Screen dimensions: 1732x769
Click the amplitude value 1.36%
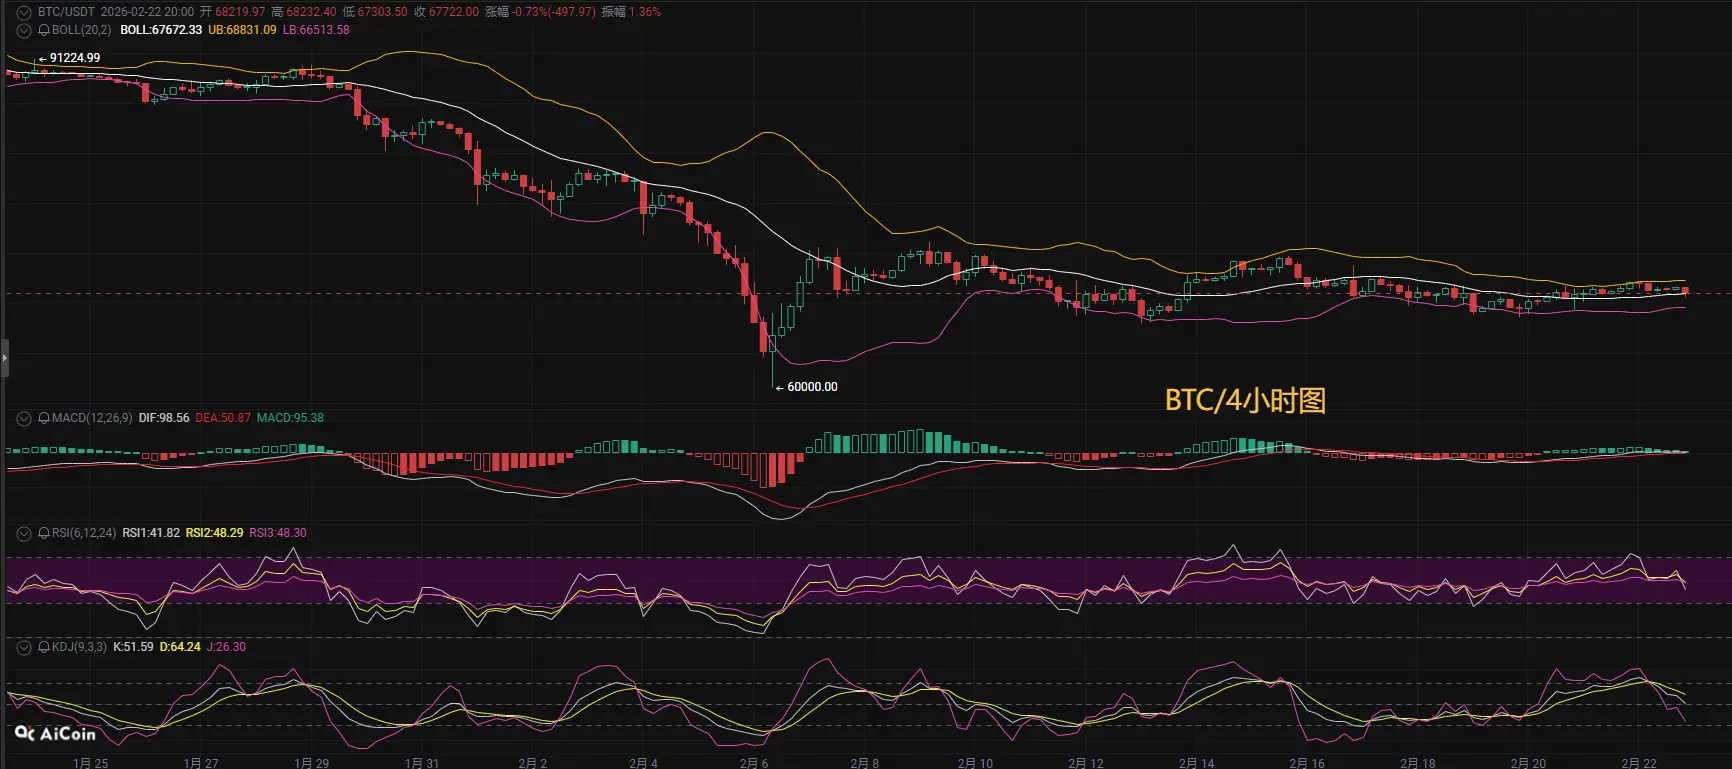645,12
